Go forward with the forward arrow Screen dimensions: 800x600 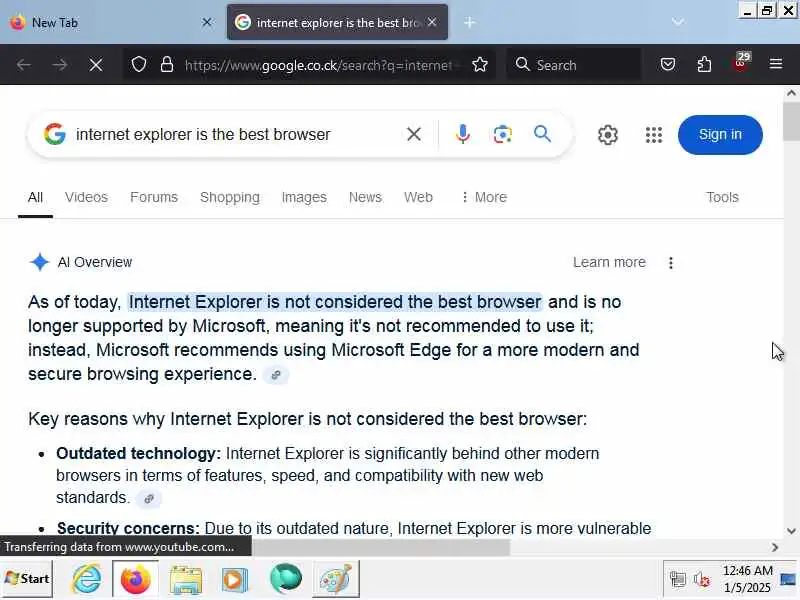pyautogui.click(x=60, y=65)
